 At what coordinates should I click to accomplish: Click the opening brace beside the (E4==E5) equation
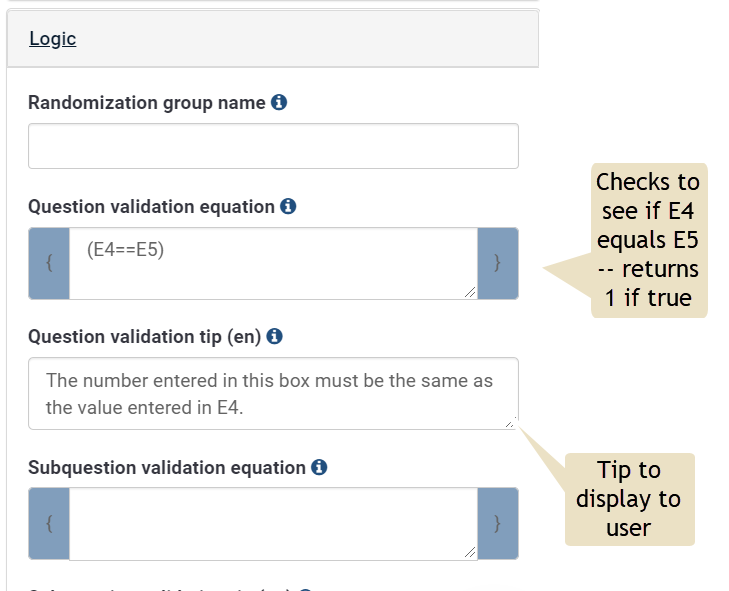49,263
